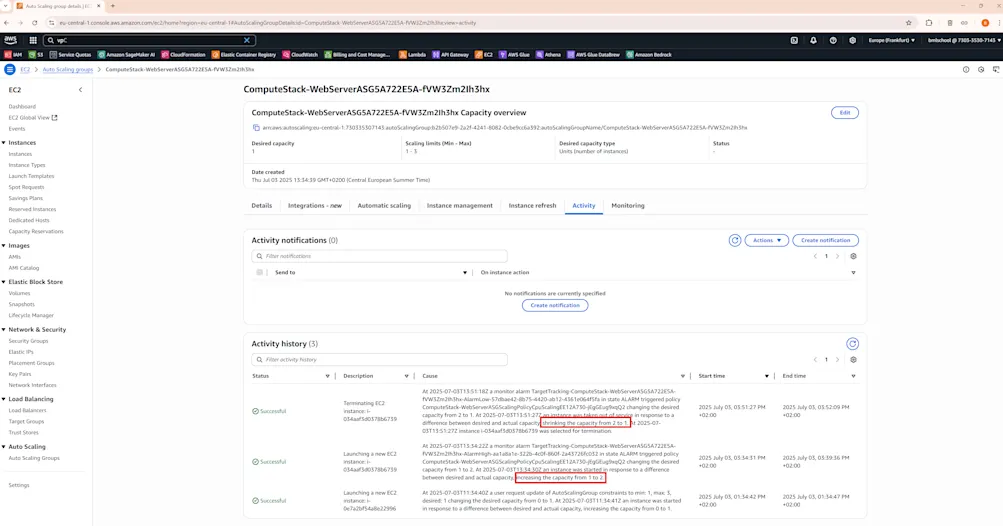
Task: Open the AWS services grid menu
Action: point(33,40)
